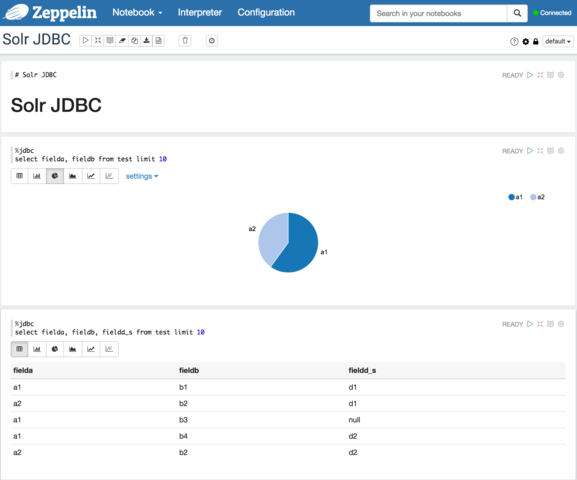Select the b4 cell in the table

click(x=183, y=436)
